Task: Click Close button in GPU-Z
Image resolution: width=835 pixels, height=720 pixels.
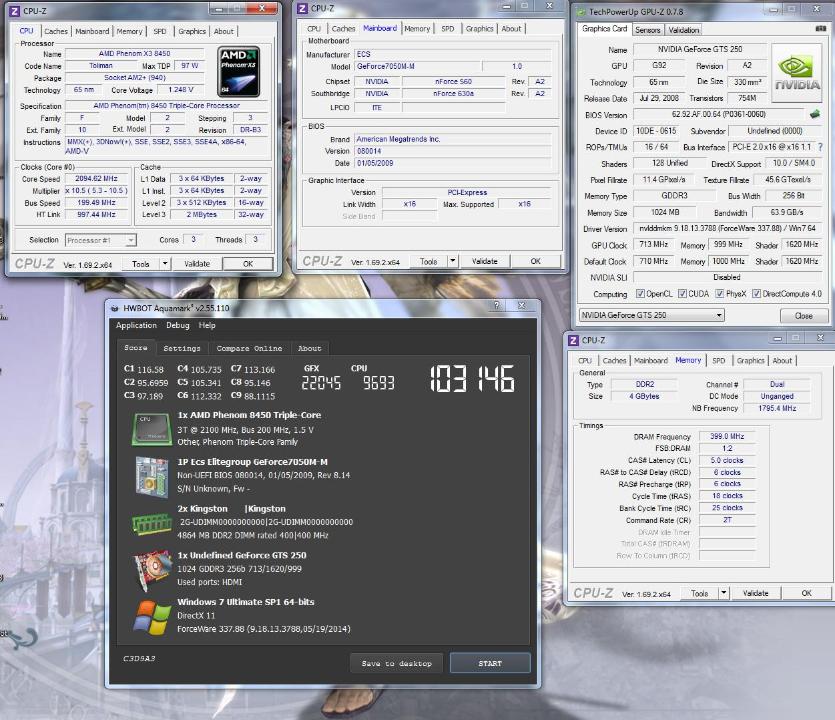Action: [x=804, y=315]
